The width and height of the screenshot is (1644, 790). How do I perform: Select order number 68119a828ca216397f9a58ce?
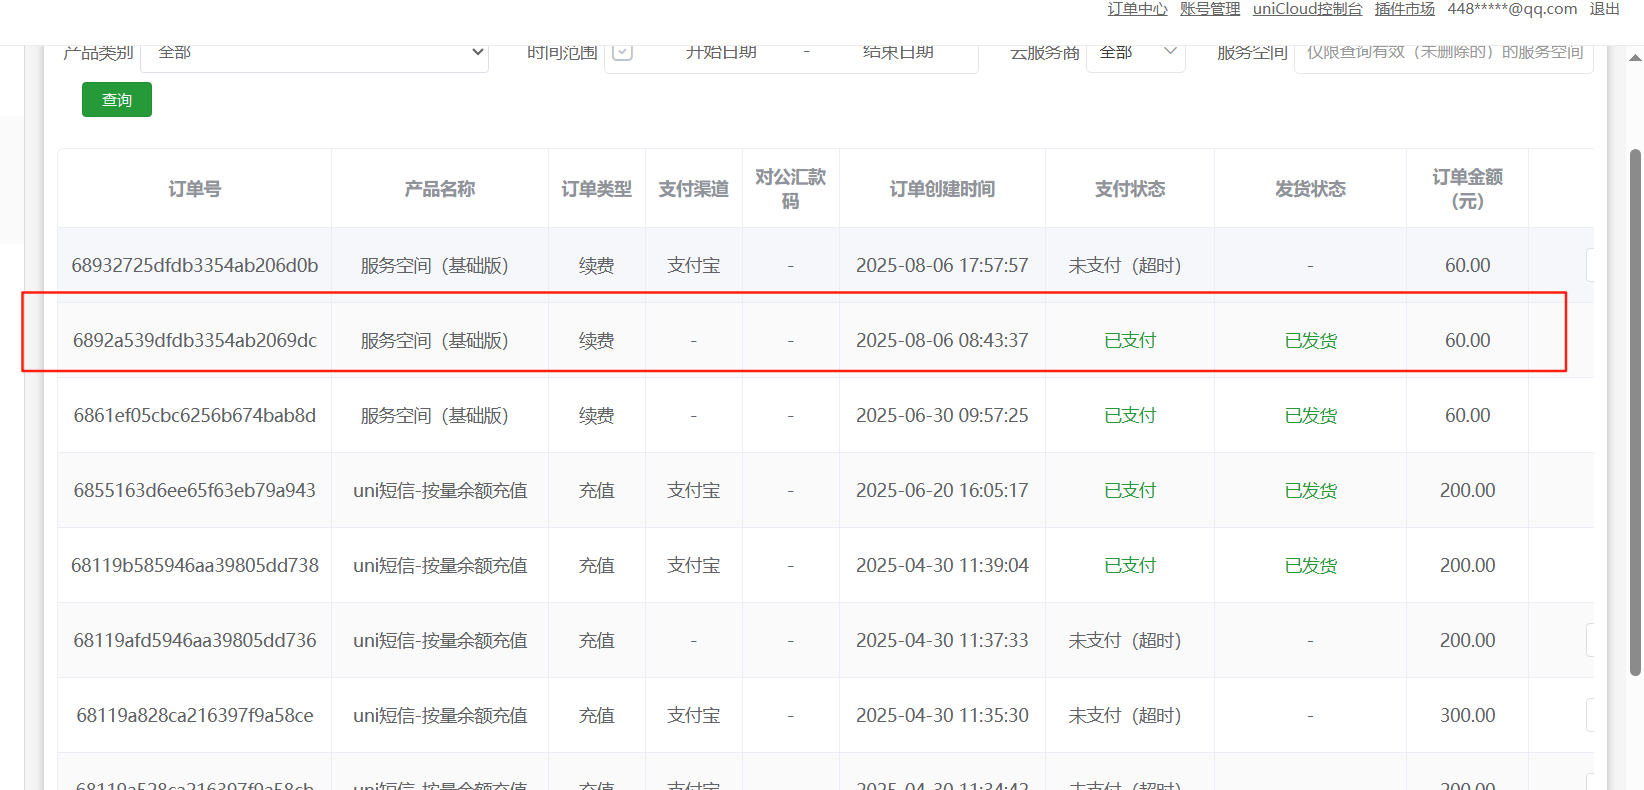coord(195,715)
